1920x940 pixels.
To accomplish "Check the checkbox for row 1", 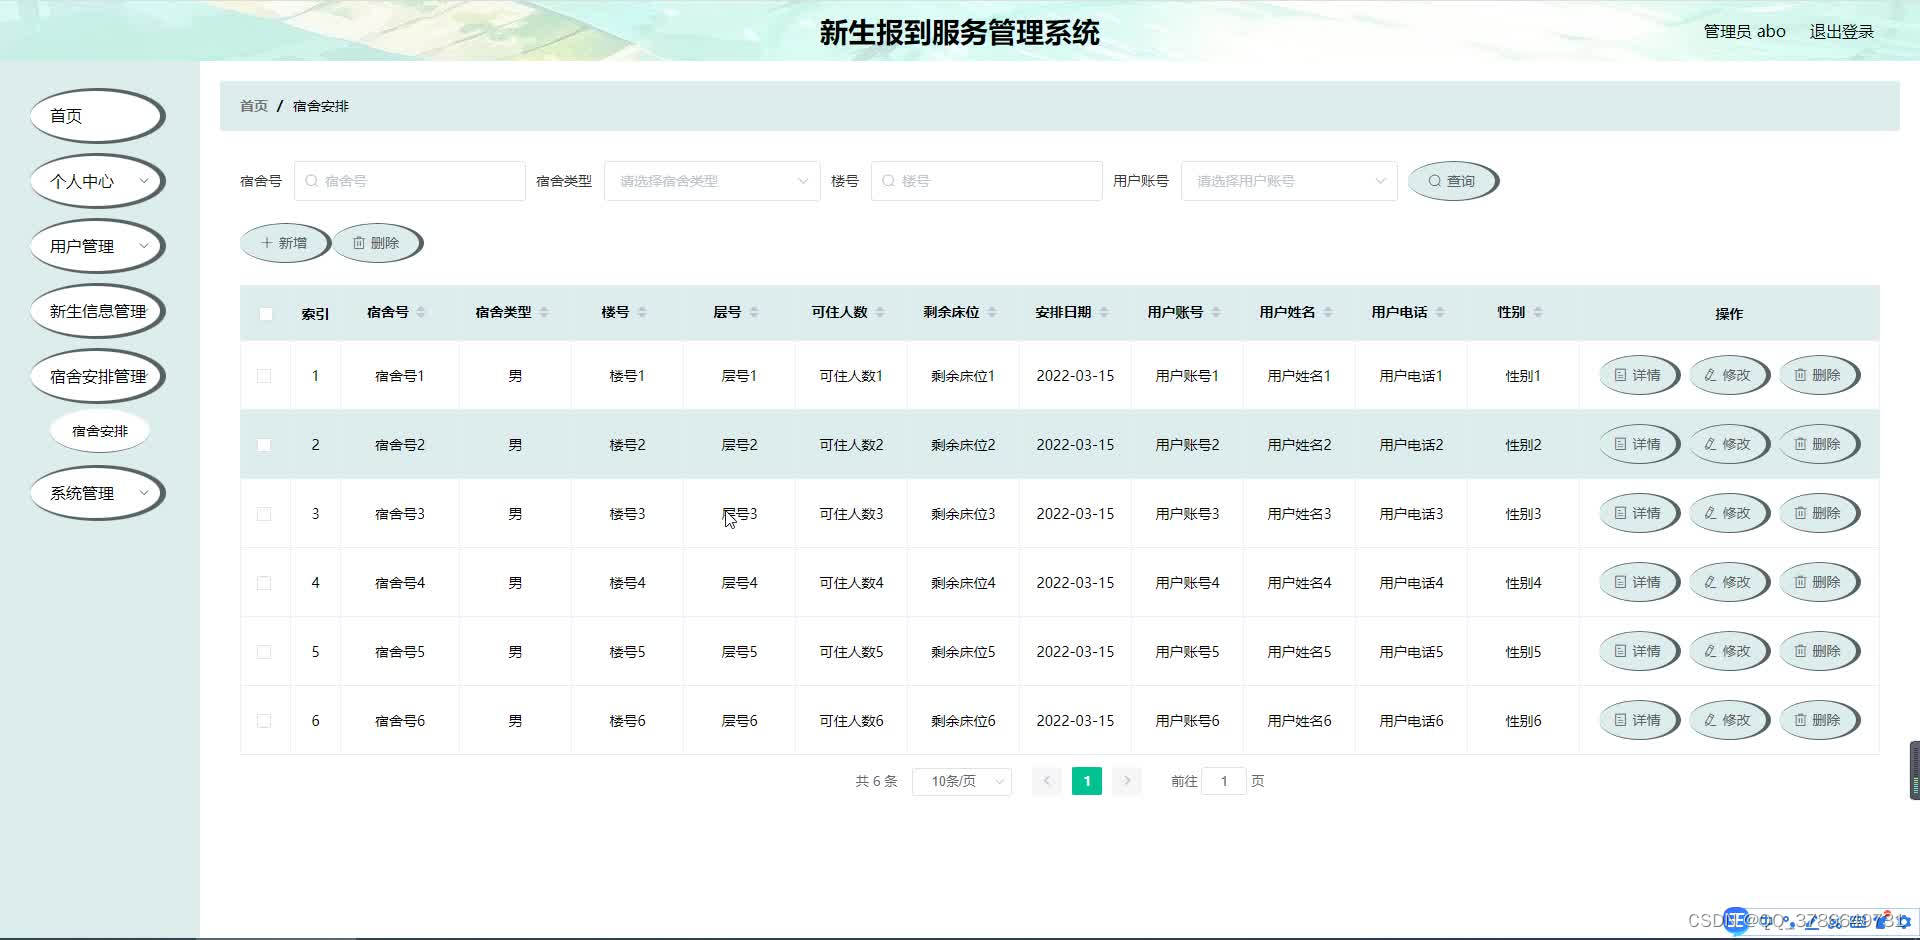I will 264,376.
